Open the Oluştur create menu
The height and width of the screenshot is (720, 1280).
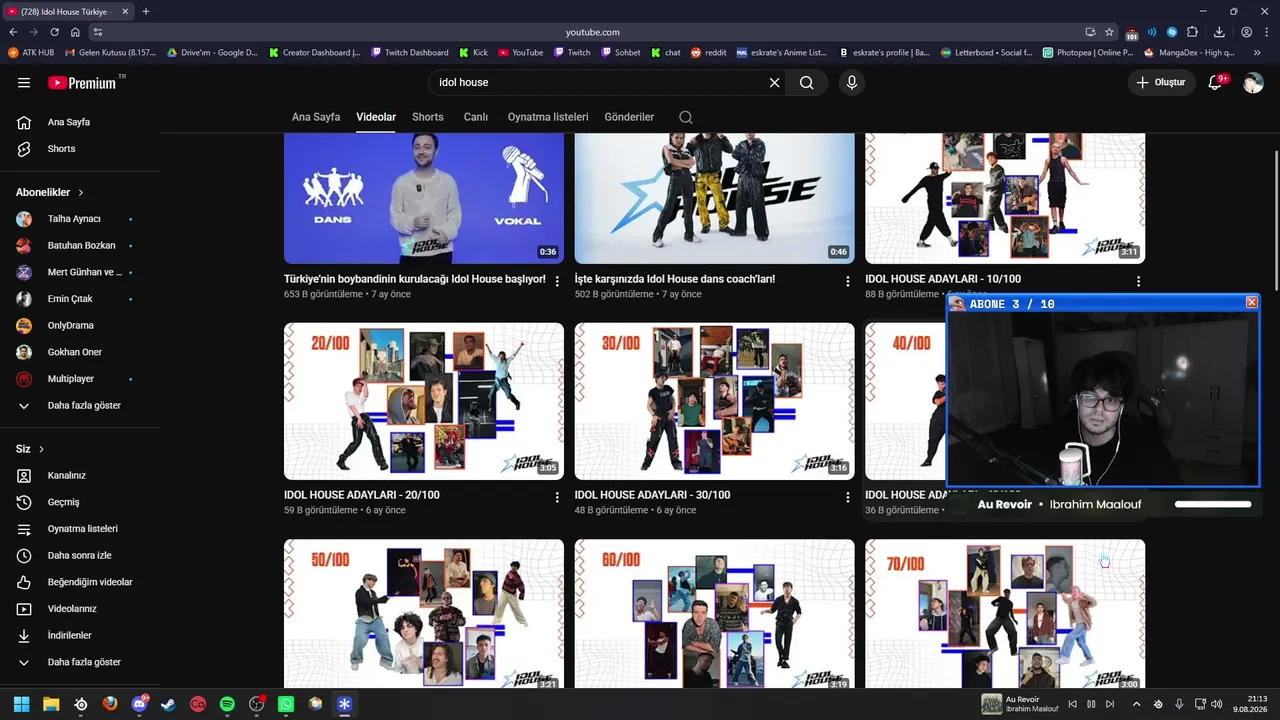(x=1160, y=83)
